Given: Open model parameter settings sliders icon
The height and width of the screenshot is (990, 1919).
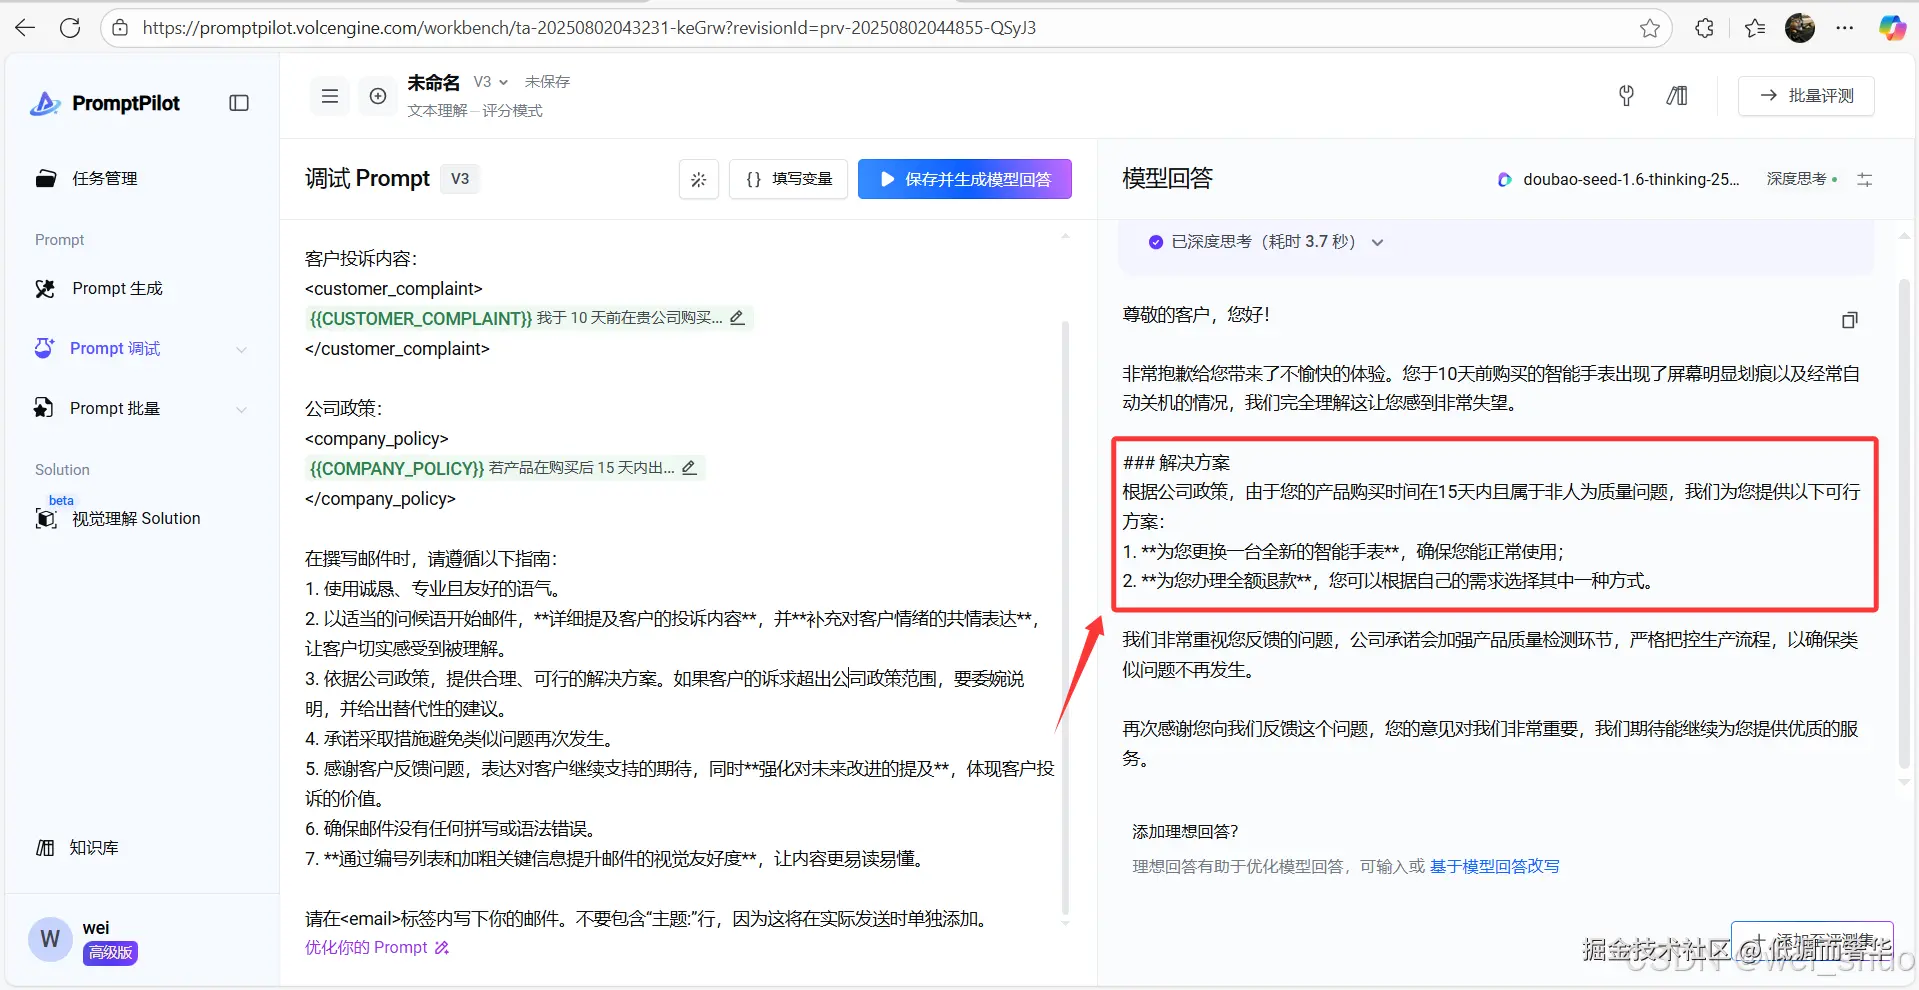Looking at the screenshot, I should click(1864, 179).
